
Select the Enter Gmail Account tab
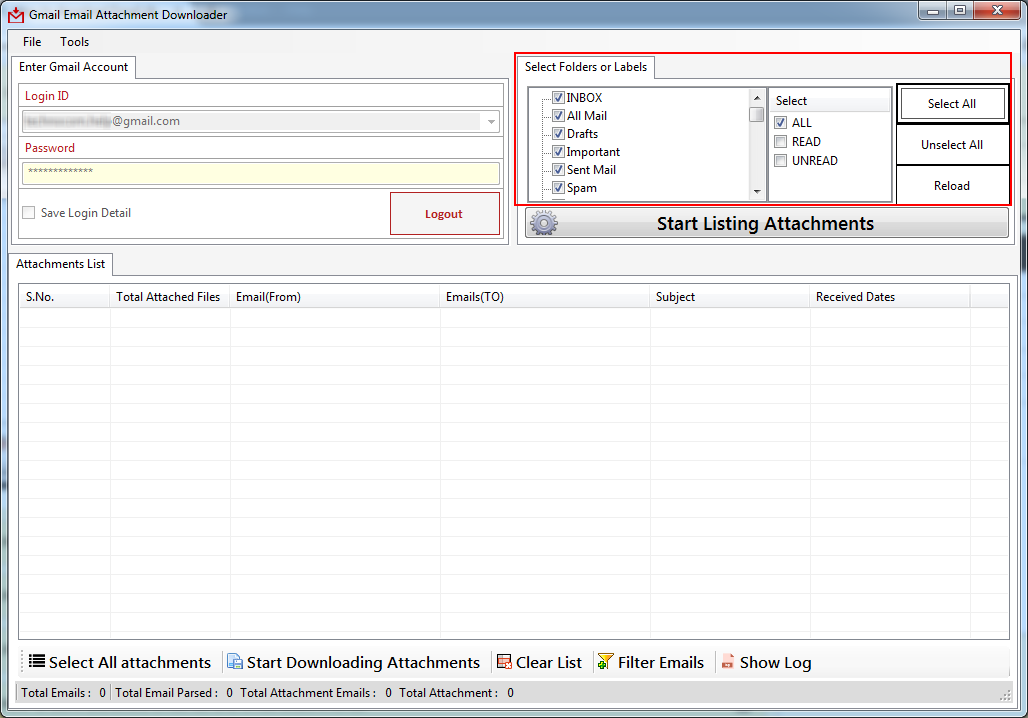click(73, 67)
